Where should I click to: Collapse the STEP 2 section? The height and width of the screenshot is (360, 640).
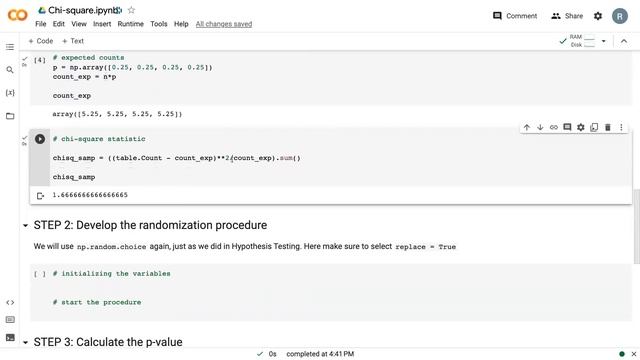25,225
